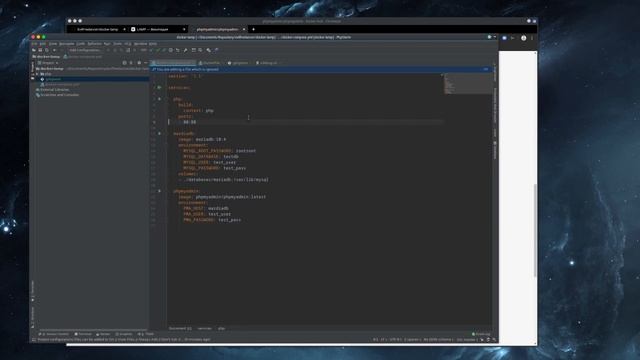This screenshot has height=360, width=640.
Task: Switch to the xdebug.ini editor tab
Action: click(267, 63)
